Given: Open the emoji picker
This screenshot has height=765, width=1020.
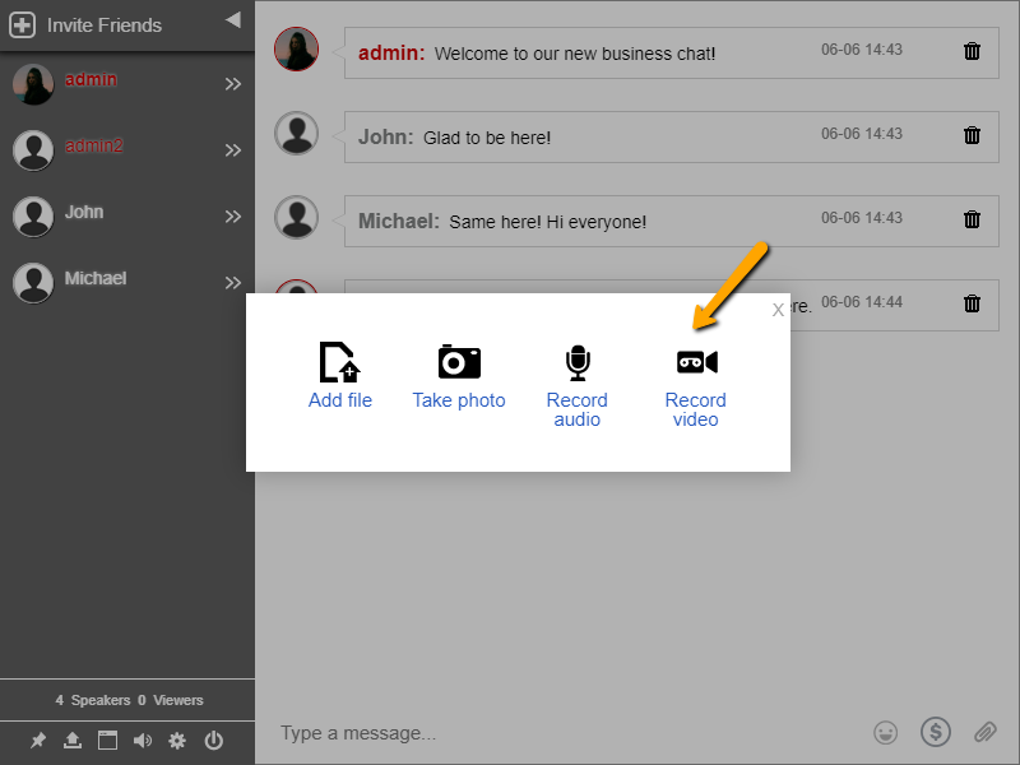Looking at the screenshot, I should [x=886, y=733].
